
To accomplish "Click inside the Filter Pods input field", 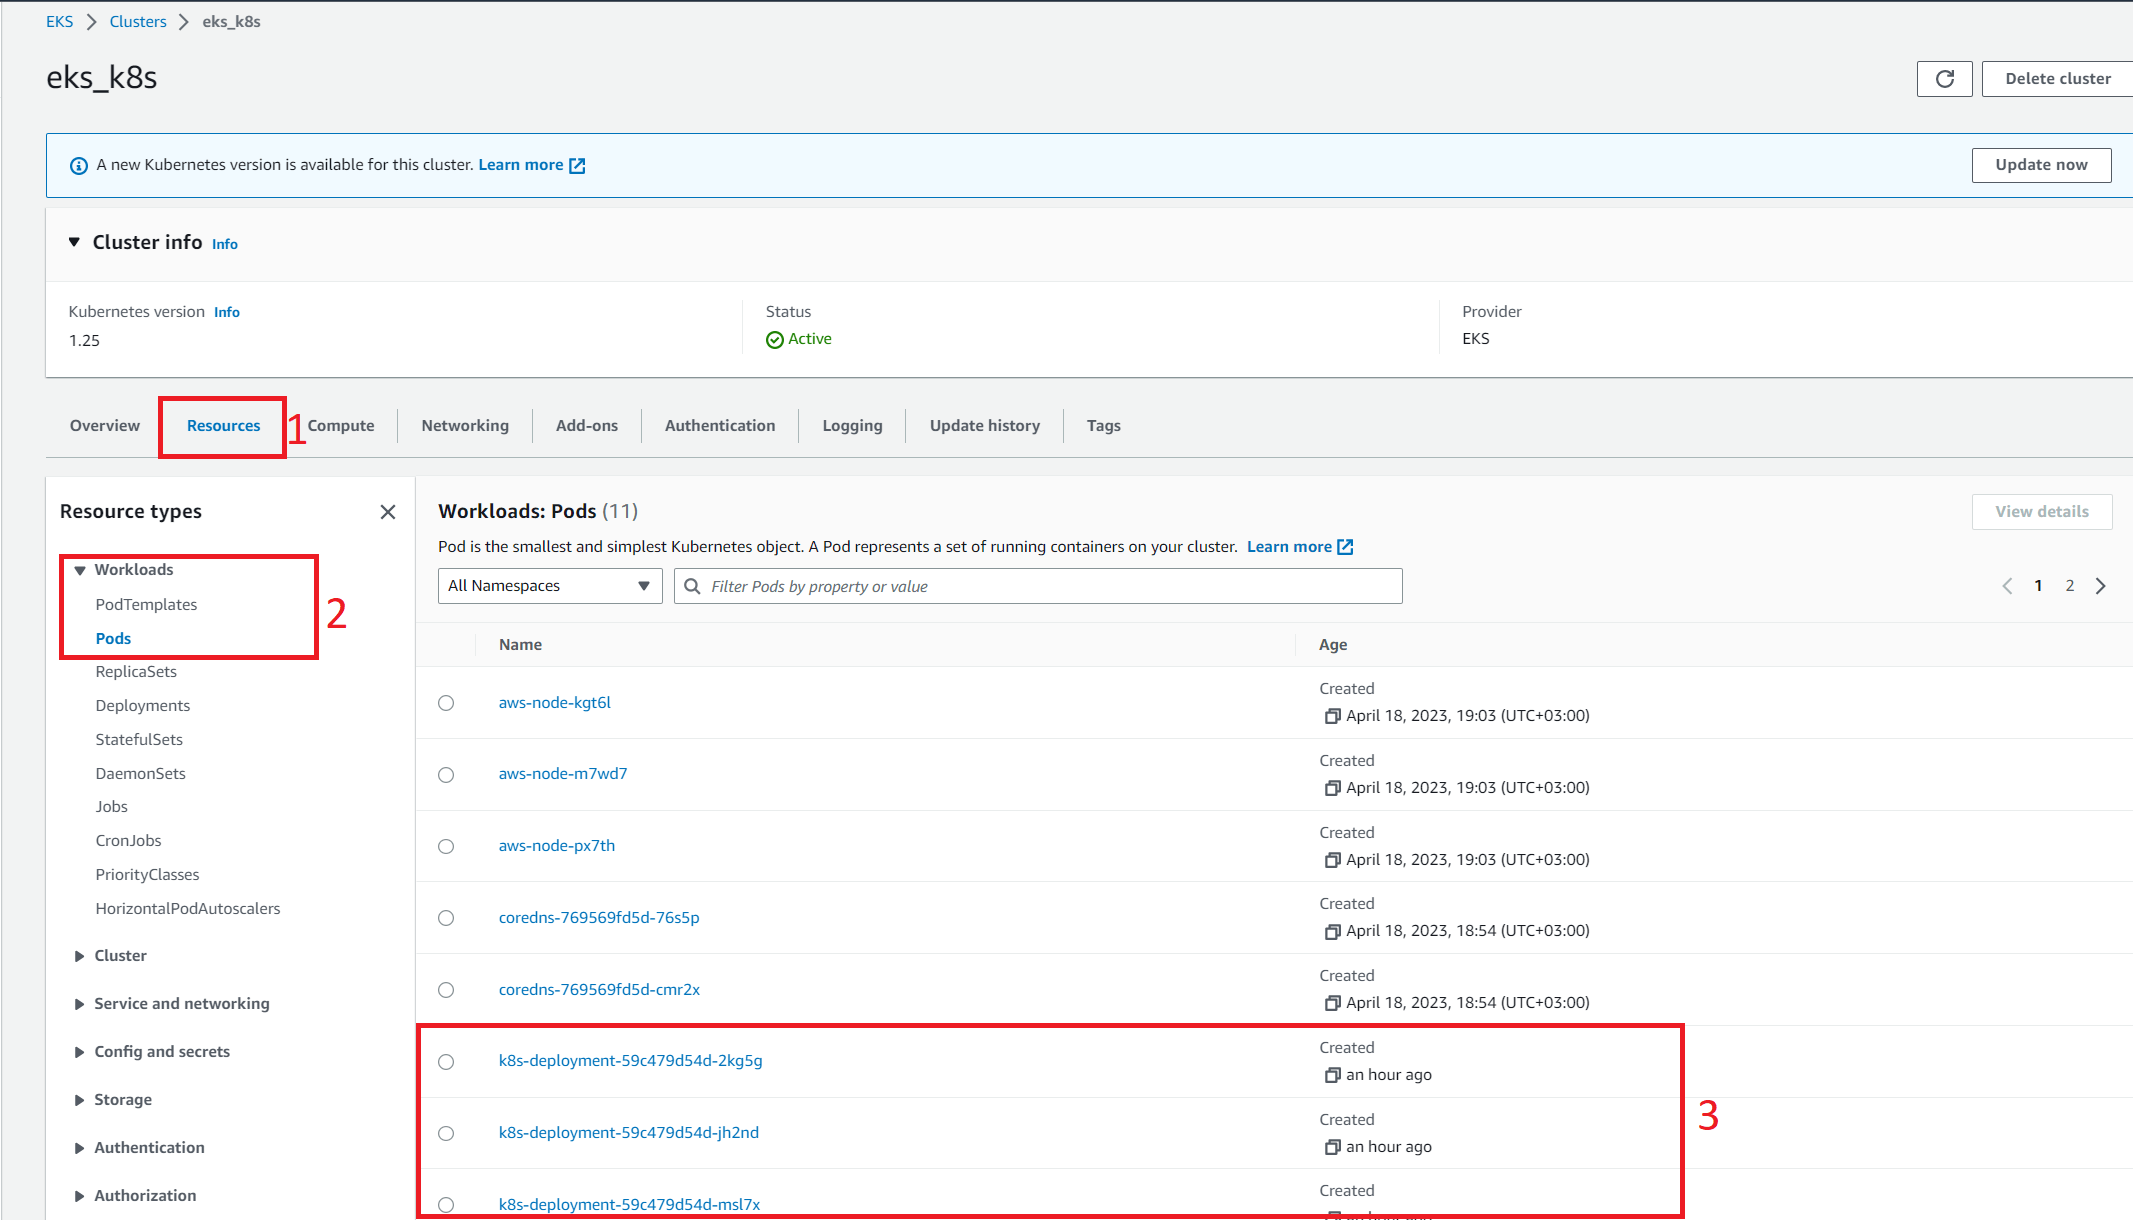I will coord(1000,586).
